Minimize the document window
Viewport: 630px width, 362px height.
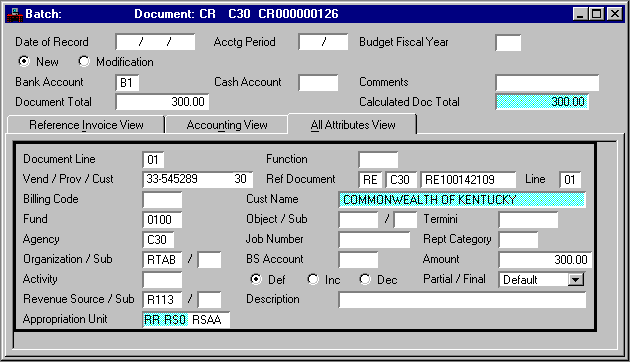(580, 14)
